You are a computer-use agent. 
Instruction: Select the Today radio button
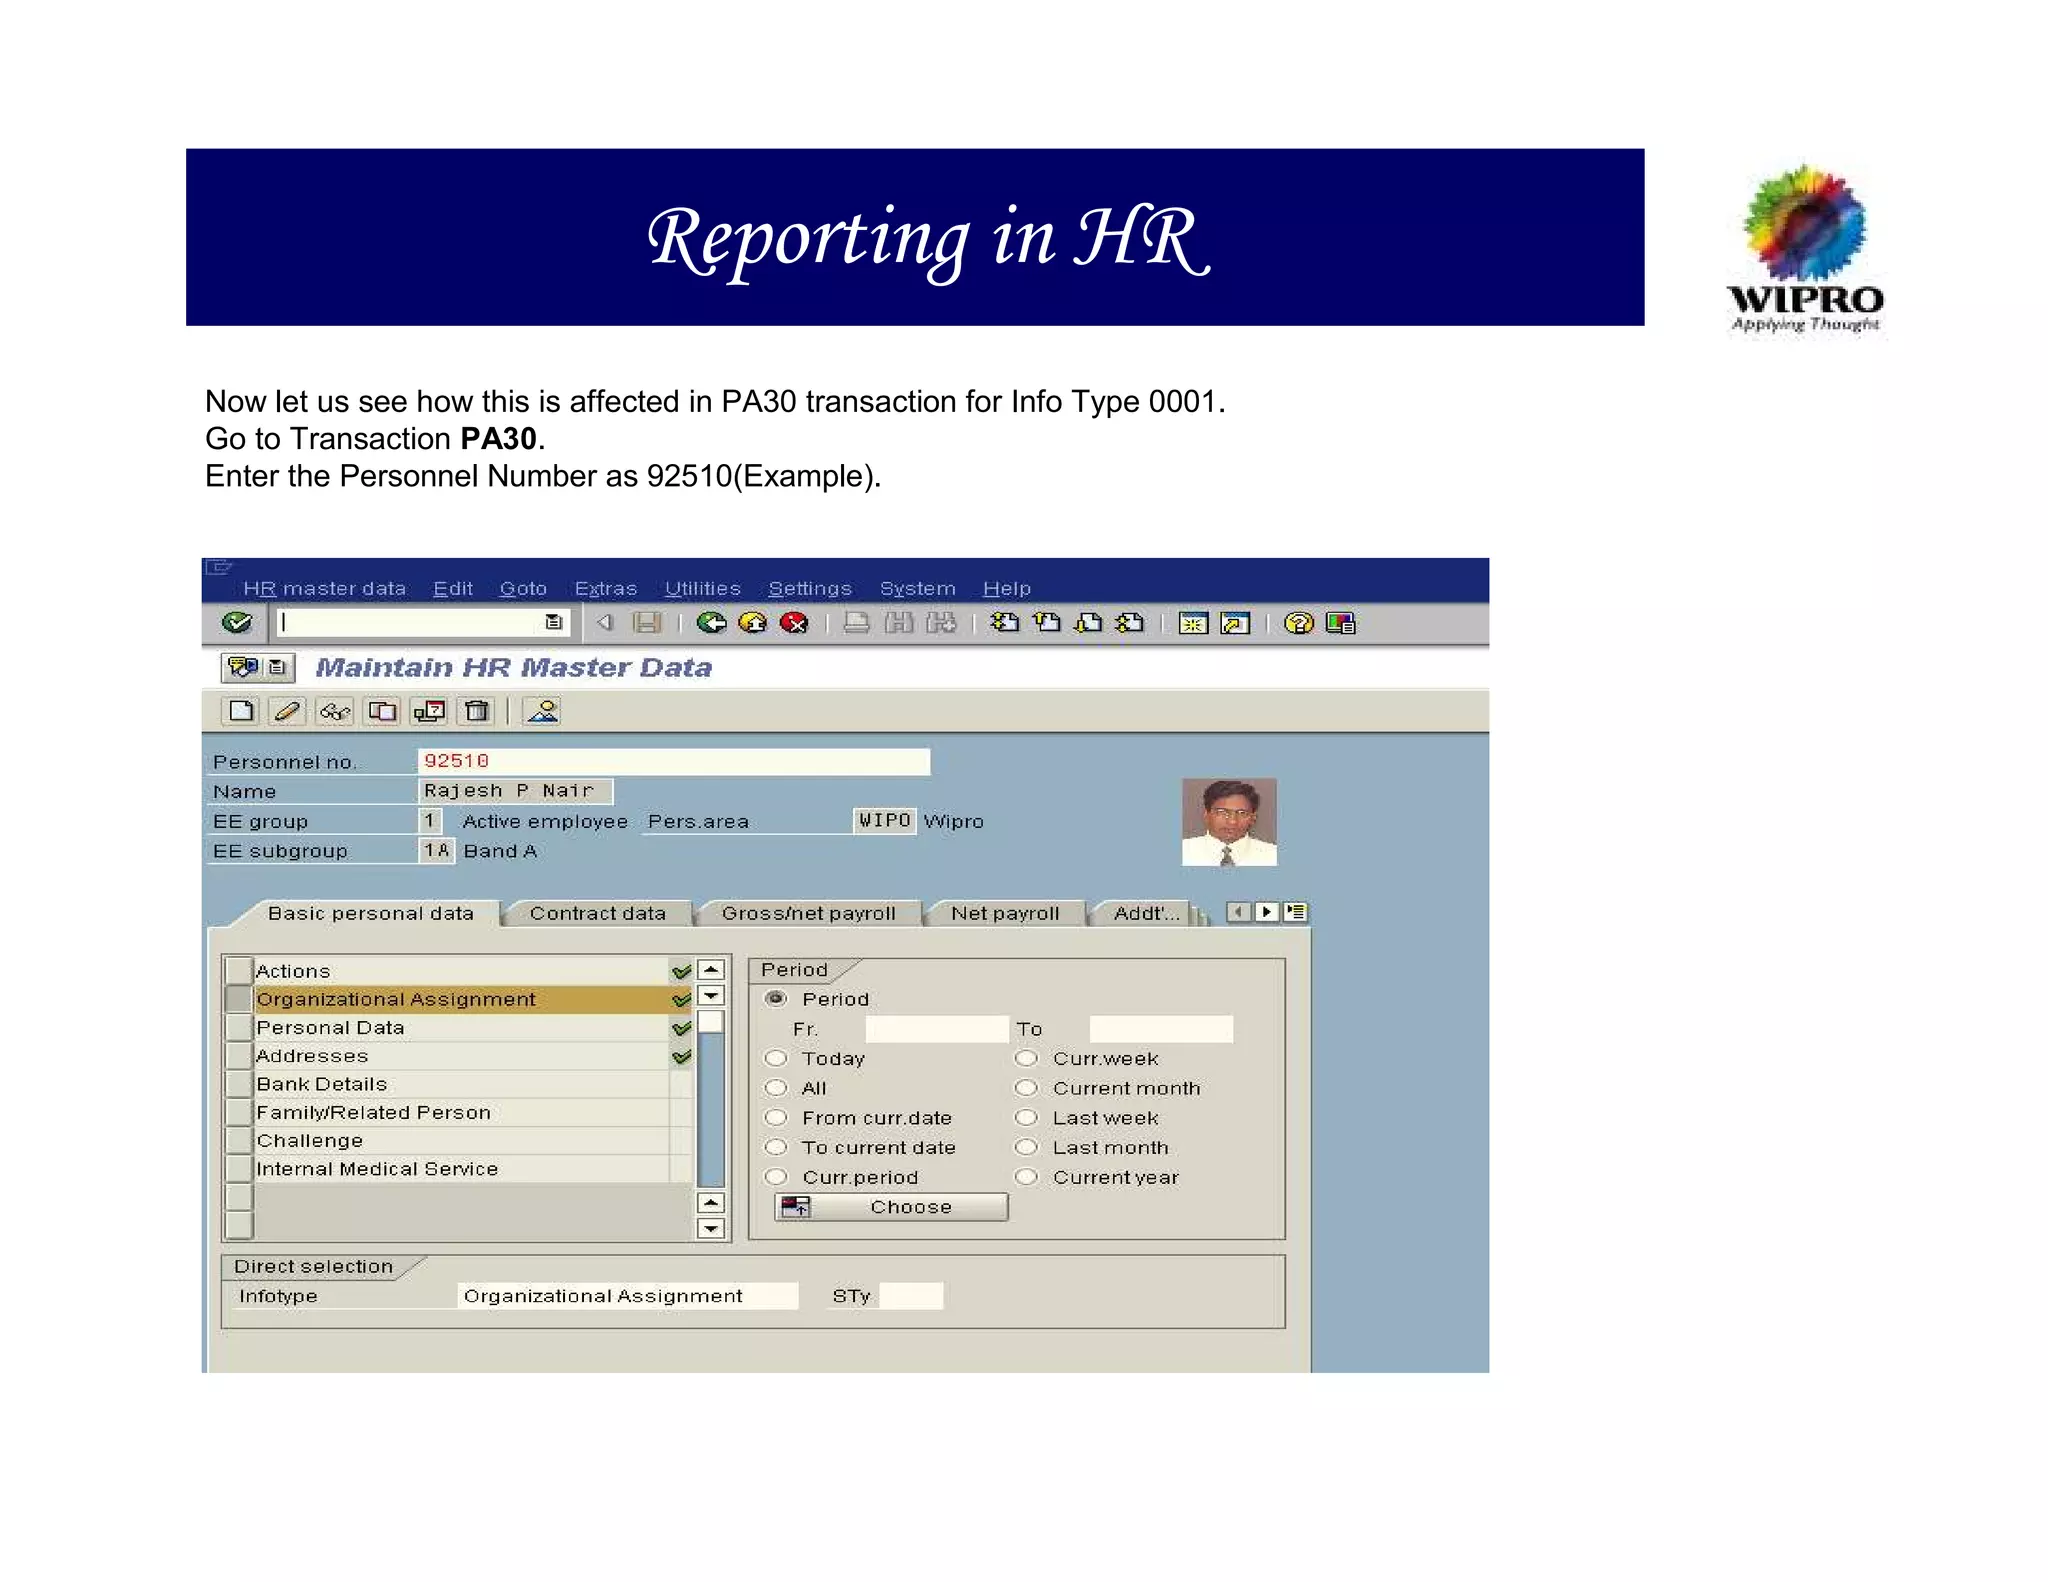point(776,1058)
